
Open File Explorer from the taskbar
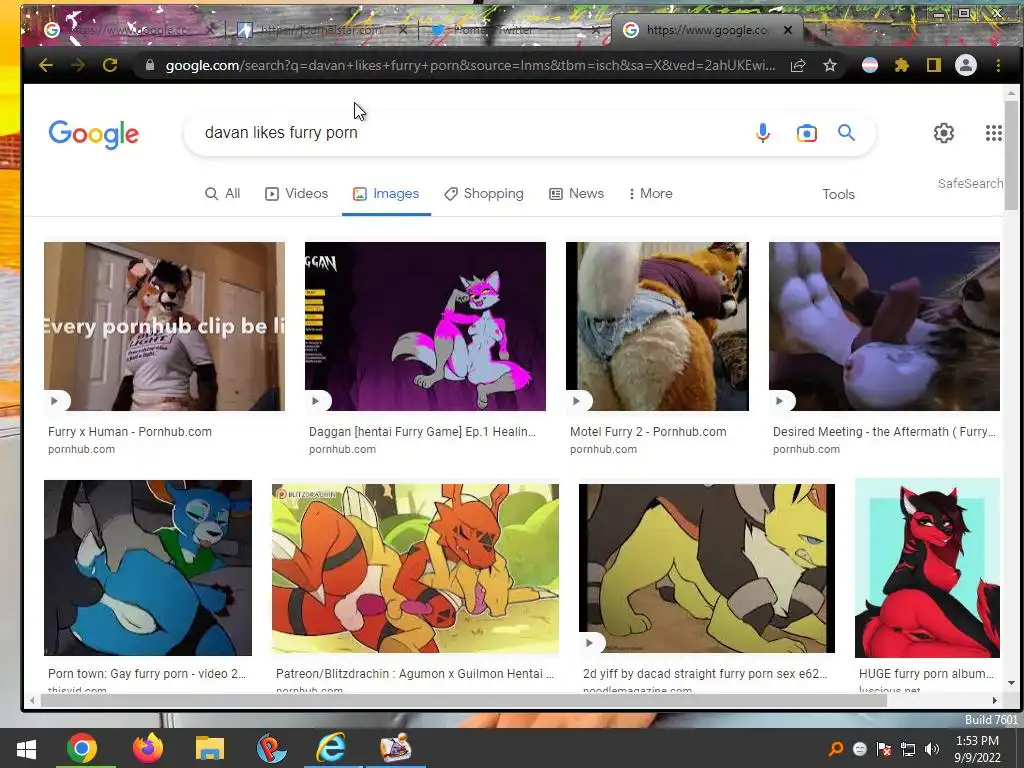pos(210,748)
